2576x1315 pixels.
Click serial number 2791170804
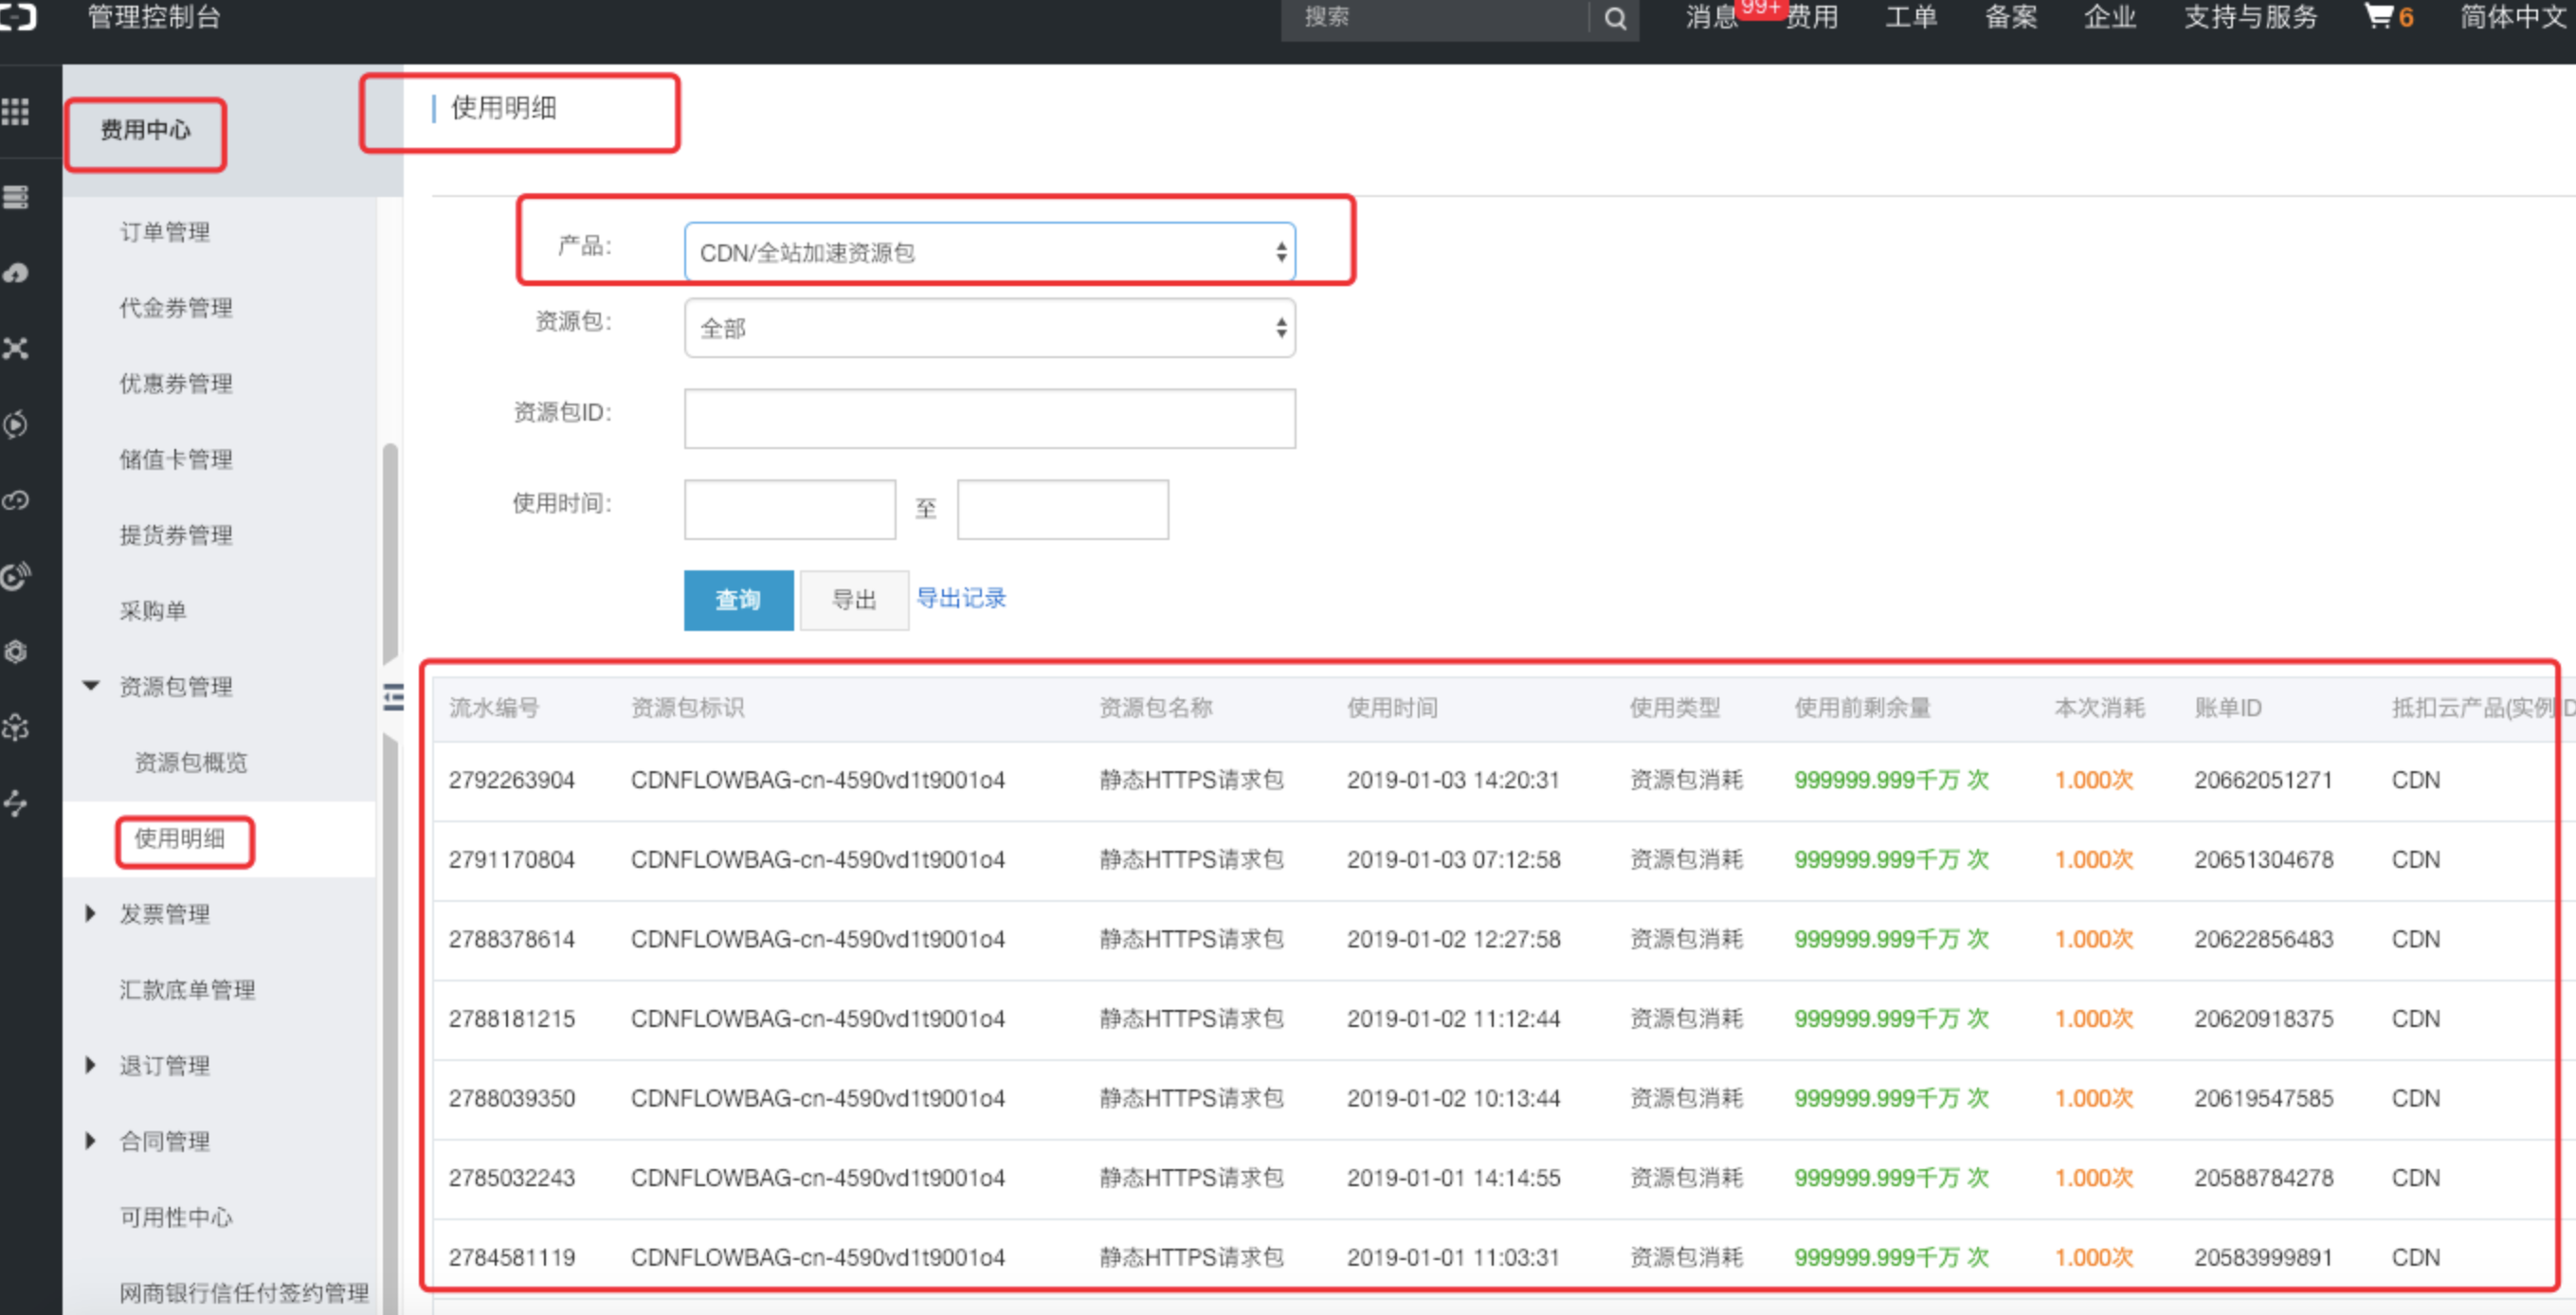[x=512, y=860]
